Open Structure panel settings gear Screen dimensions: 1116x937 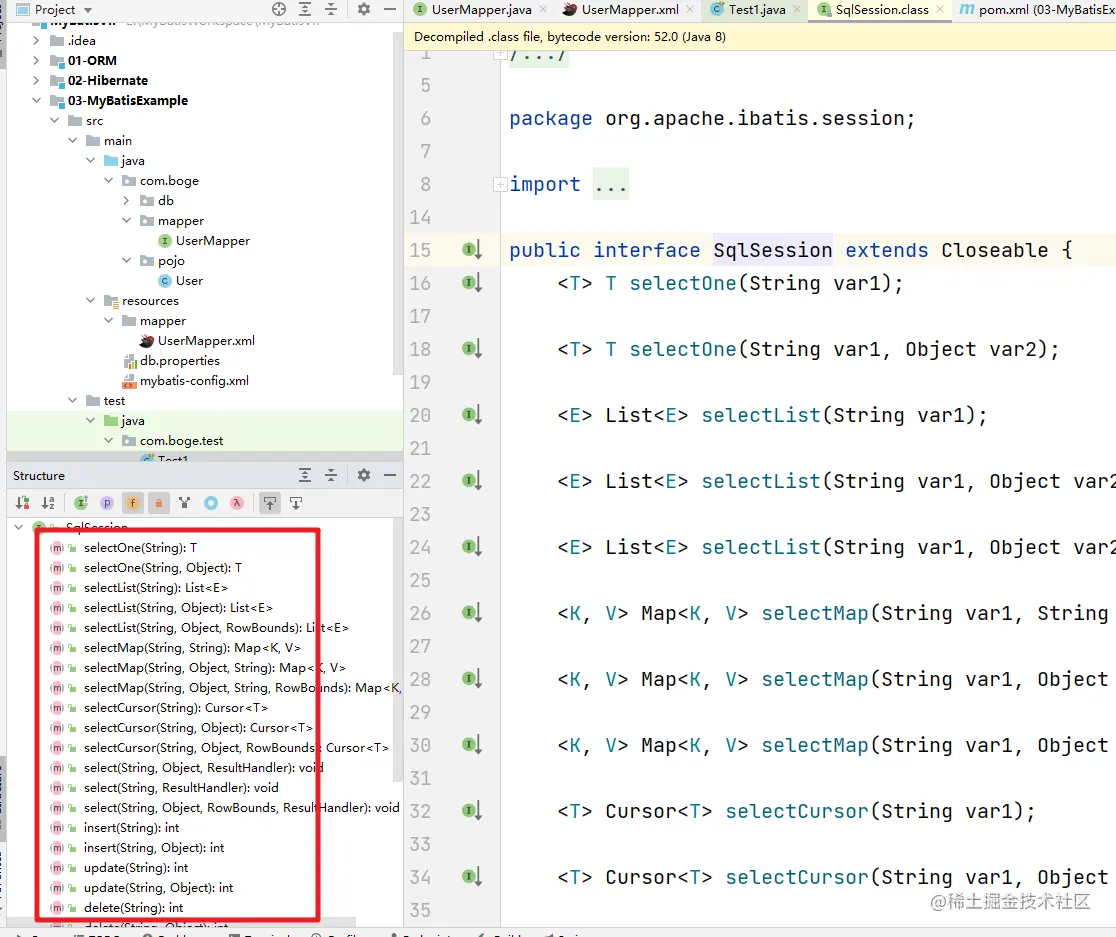tap(364, 475)
